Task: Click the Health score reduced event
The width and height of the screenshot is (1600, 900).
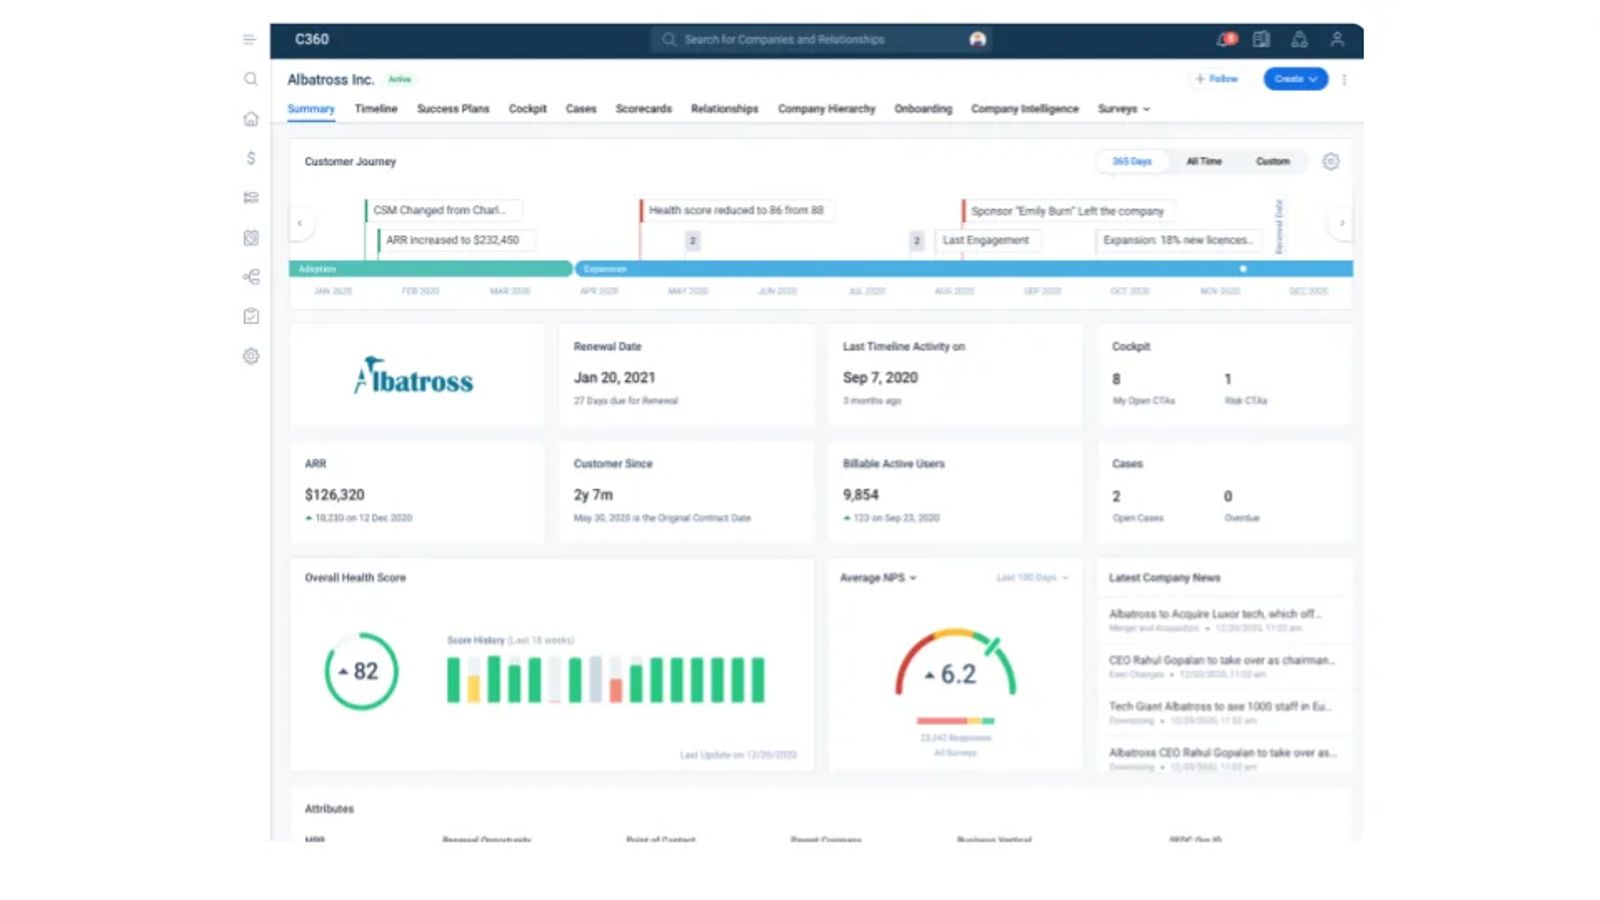Action: point(737,210)
